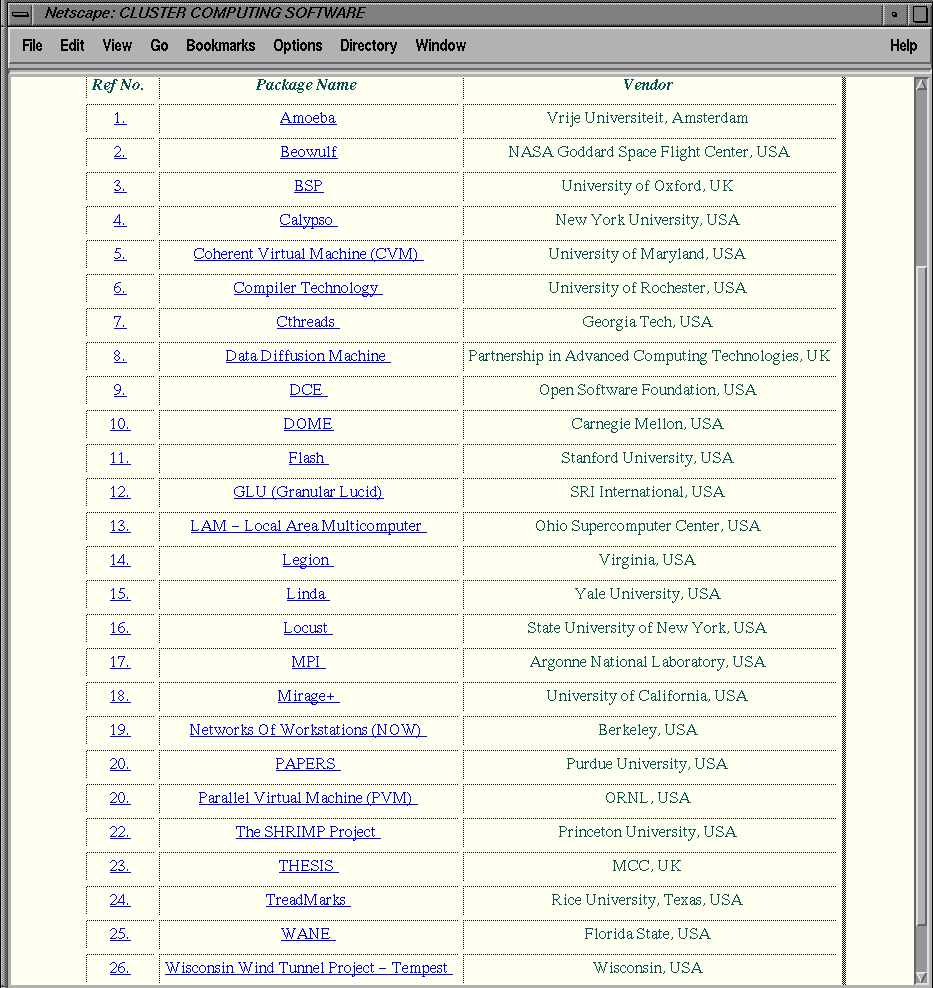Open Coherent Virtual Machine (CVM) link
This screenshot has width=933, height=988.
(308, 254)
